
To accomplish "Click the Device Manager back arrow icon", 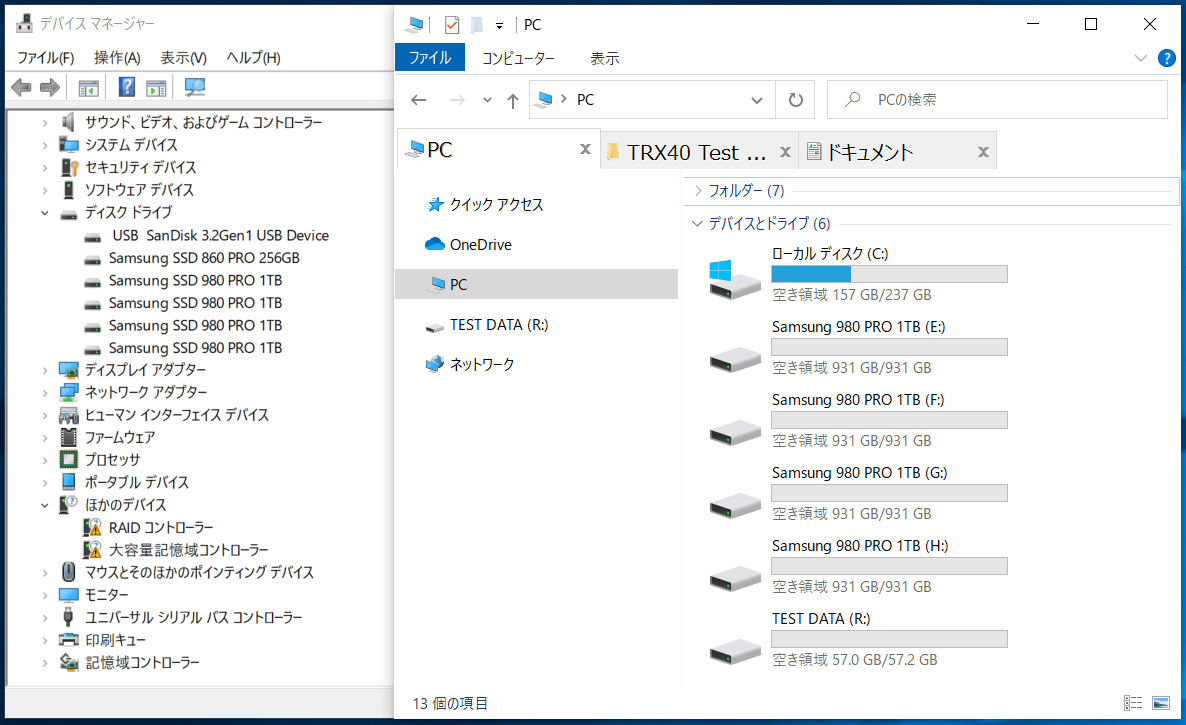I will [x=21, y=88].
